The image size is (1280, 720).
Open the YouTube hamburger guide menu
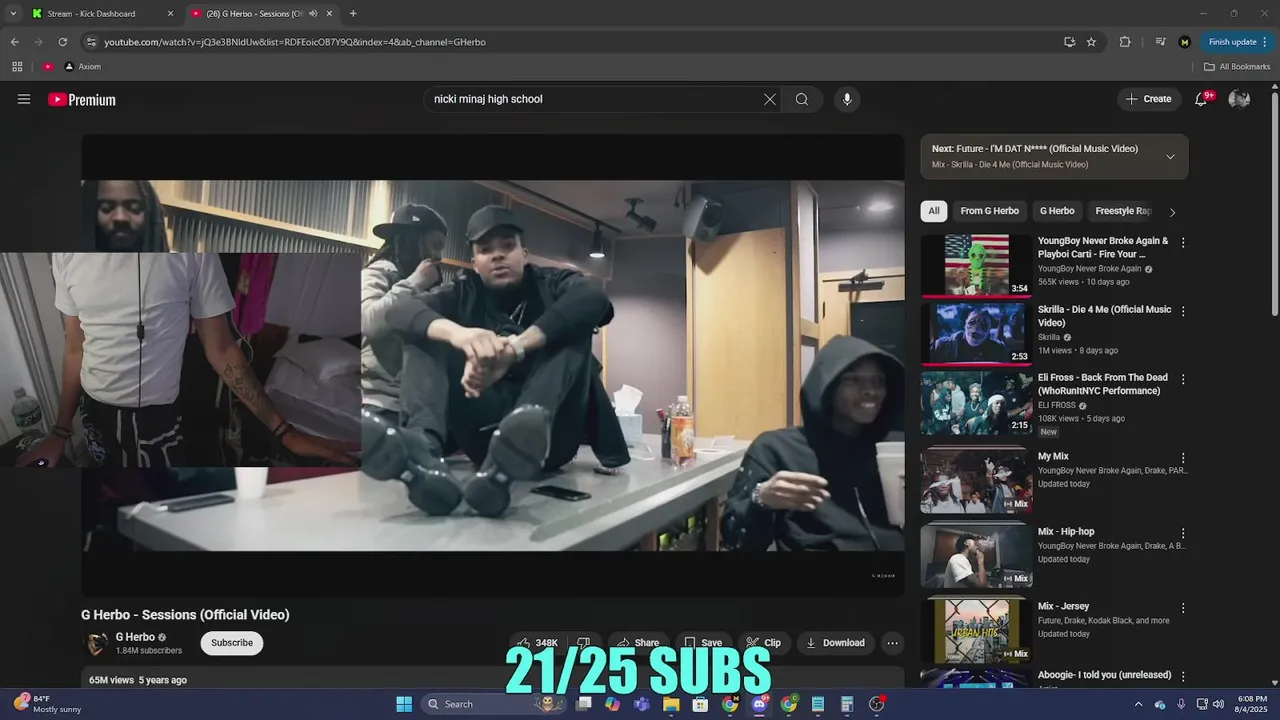pos(24,99)
